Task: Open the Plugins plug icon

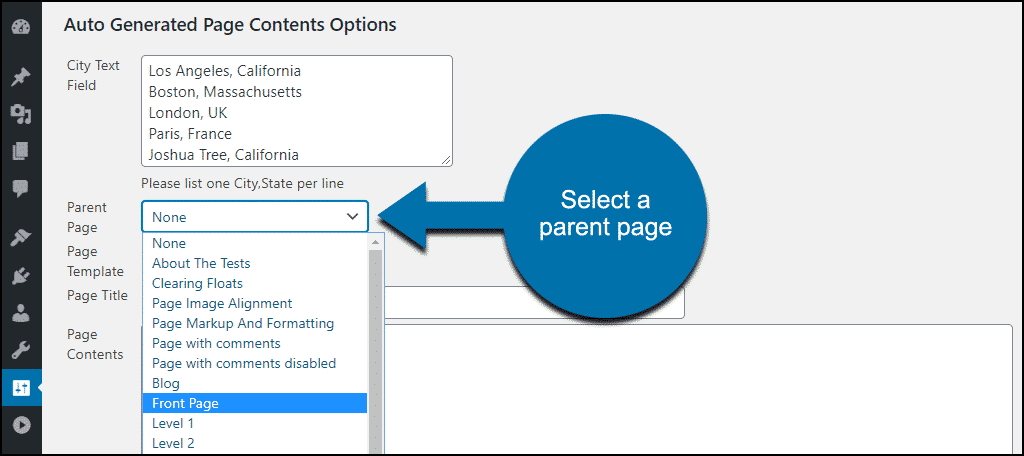Action: point(21,276)
